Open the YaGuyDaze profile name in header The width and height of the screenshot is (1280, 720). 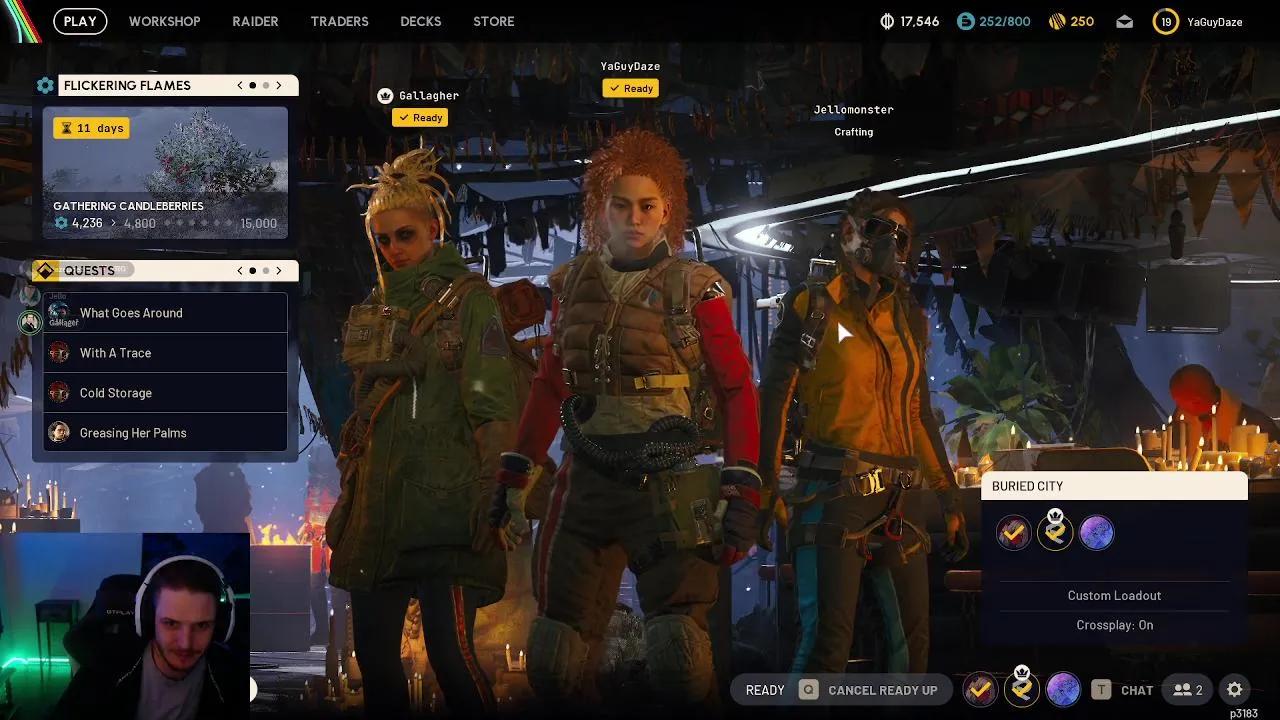(x=1214, y=22)
